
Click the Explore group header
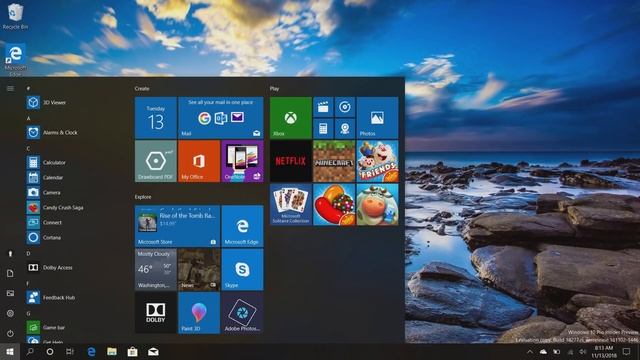point(143,197)
